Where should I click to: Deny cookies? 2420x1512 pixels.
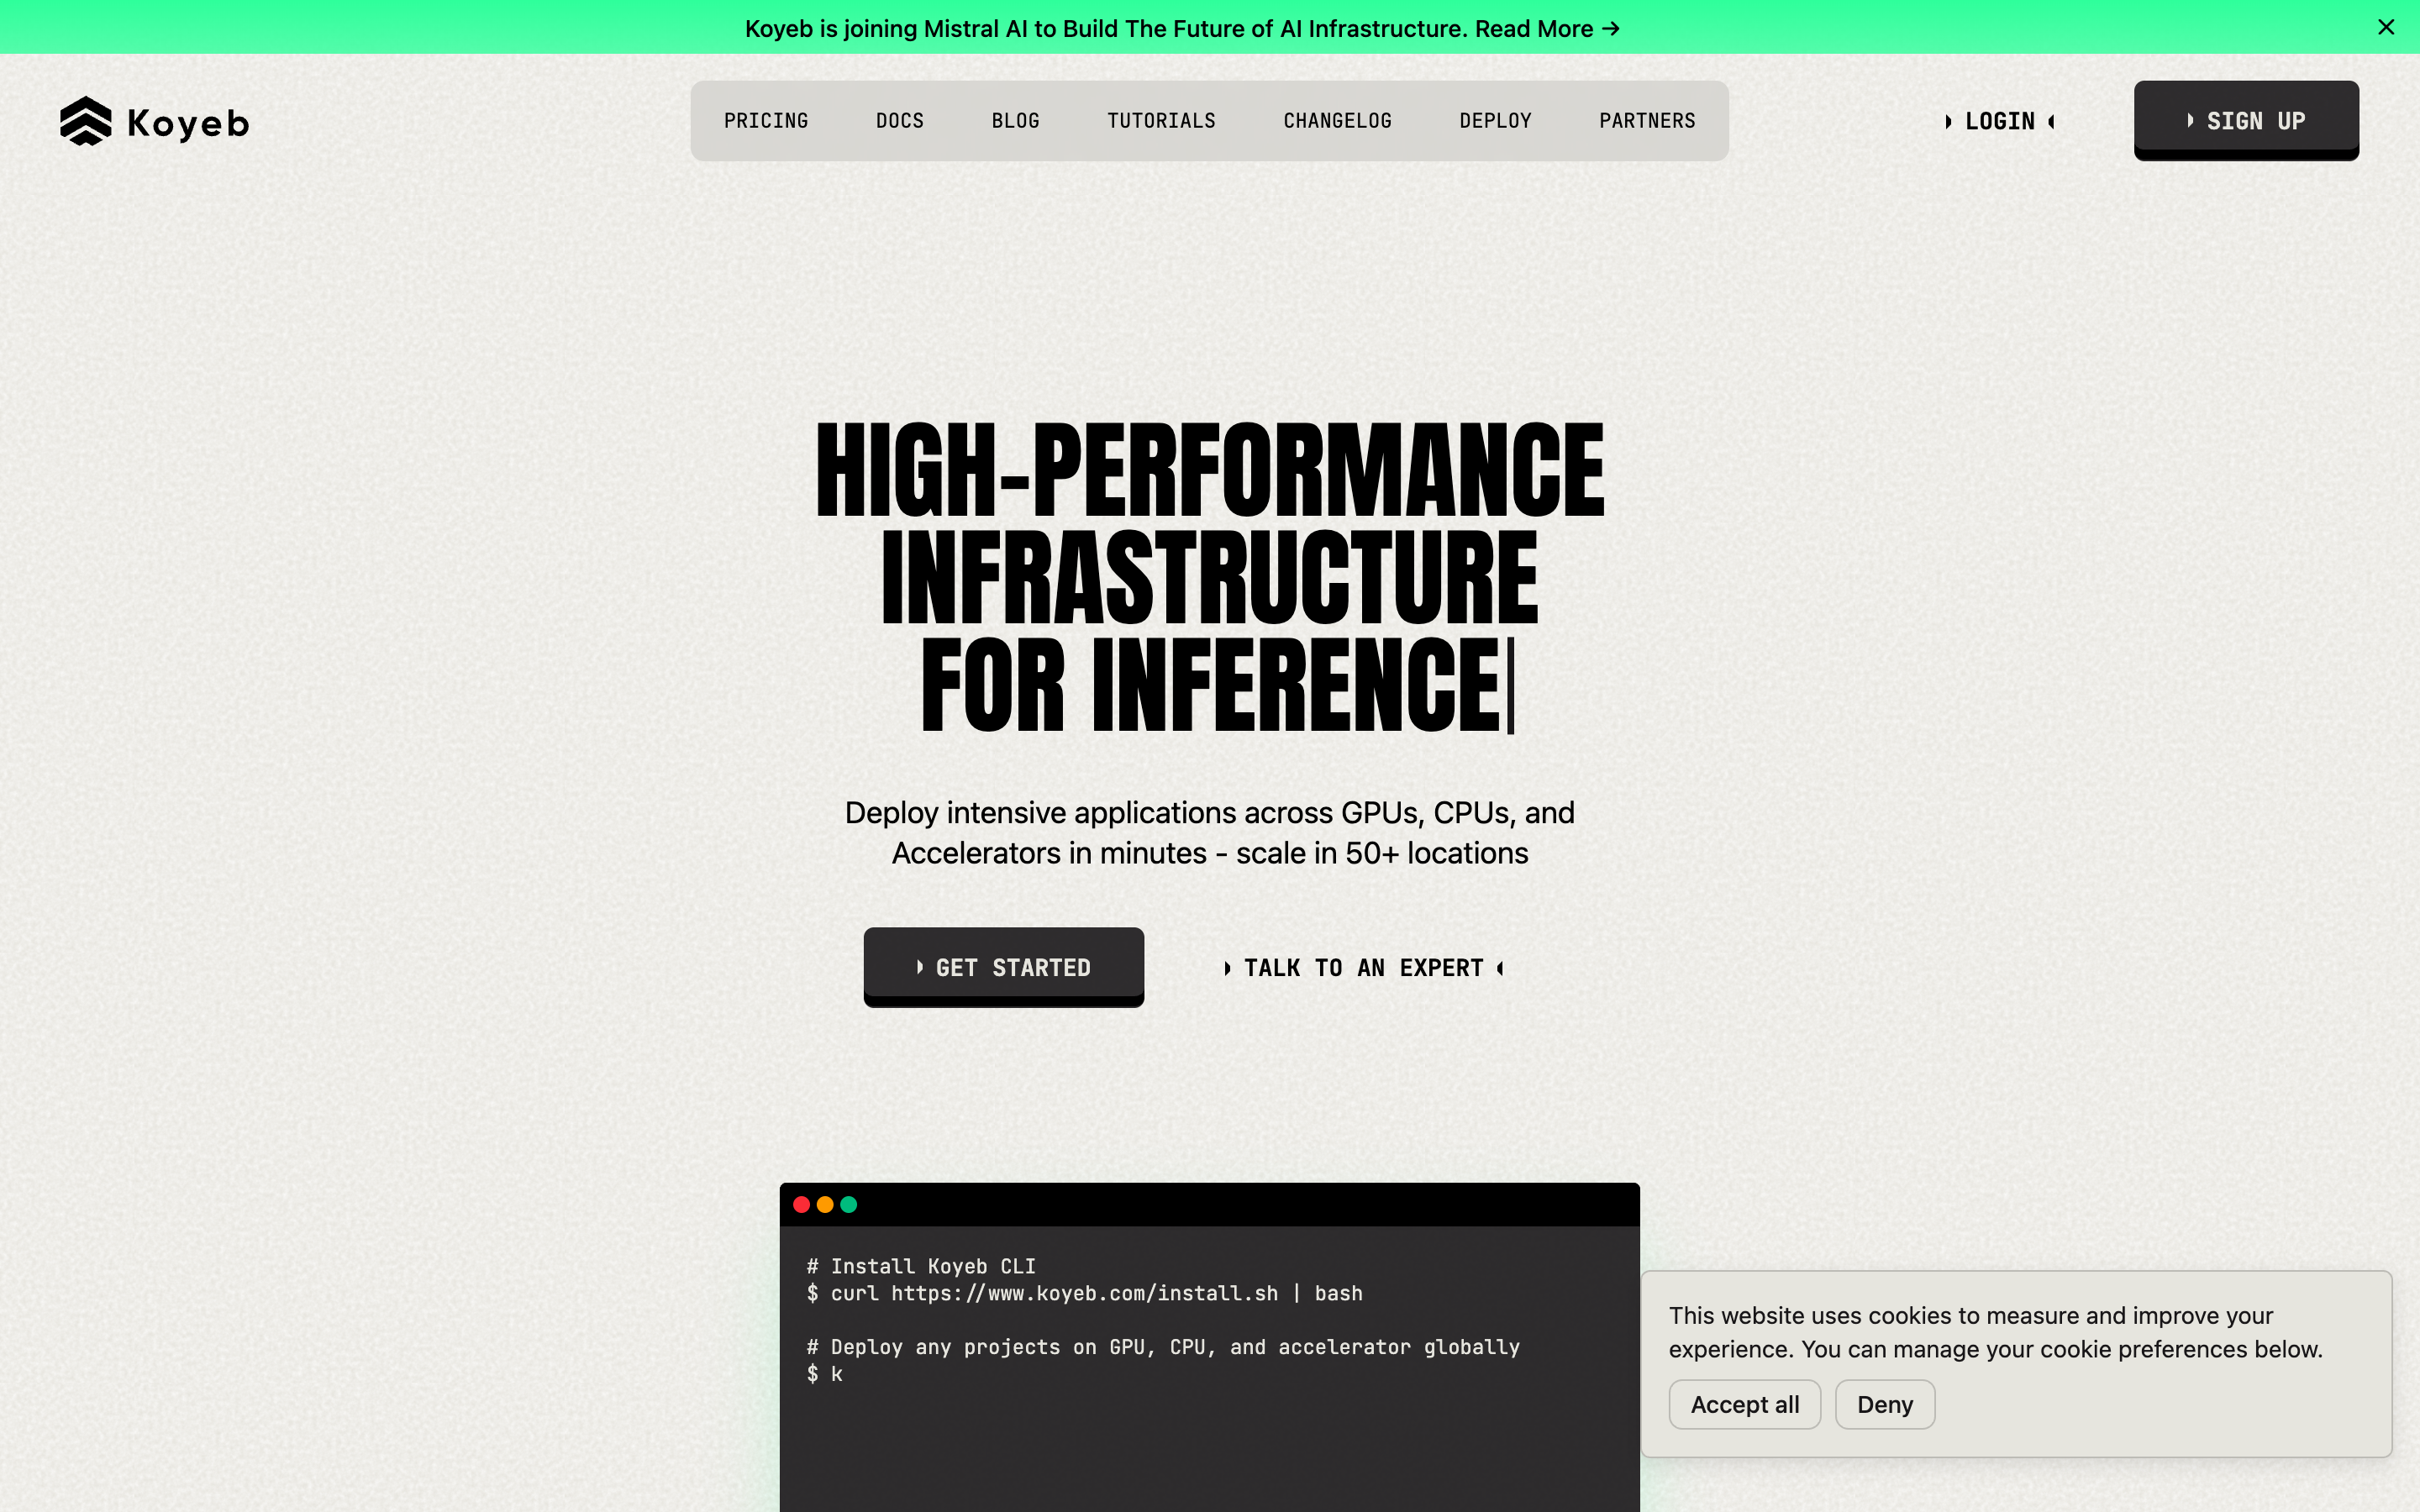point(1884,1404)
